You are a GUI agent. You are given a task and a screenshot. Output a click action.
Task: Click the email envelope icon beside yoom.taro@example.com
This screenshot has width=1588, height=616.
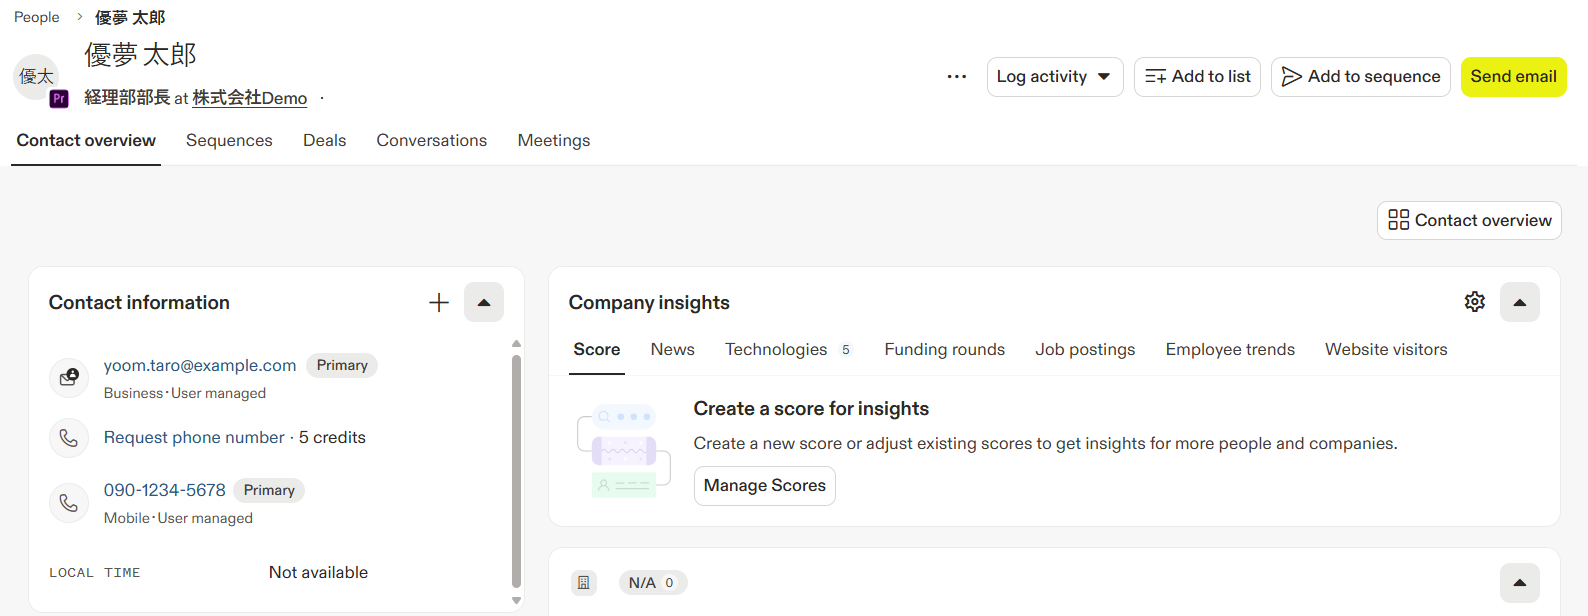click(69, 377)
